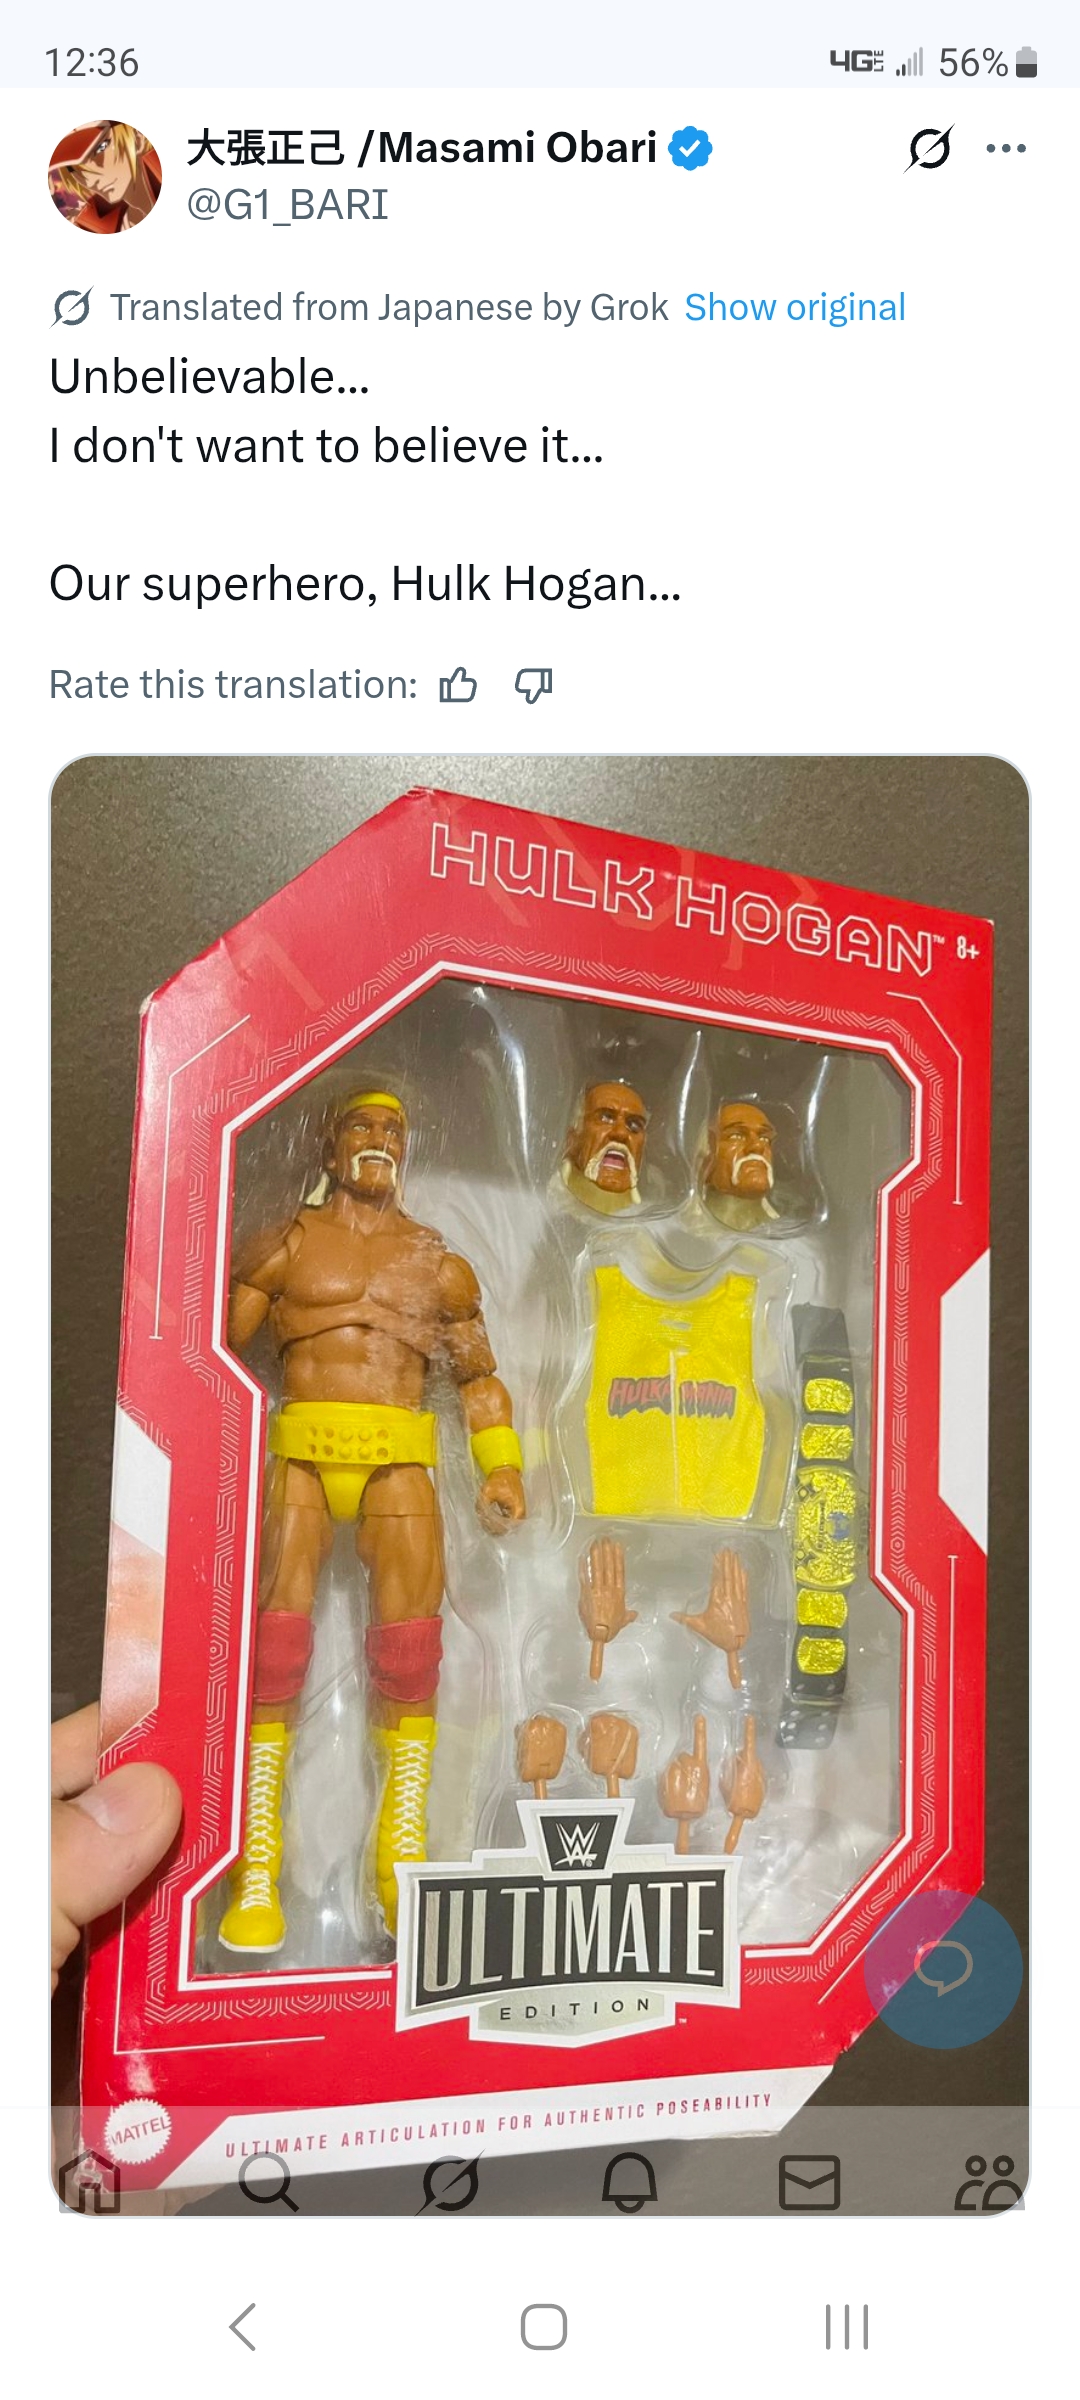Open the Notifications bell tab
The image size is (1080, 2400).
pyautogui.click(x=629, y=2182)
